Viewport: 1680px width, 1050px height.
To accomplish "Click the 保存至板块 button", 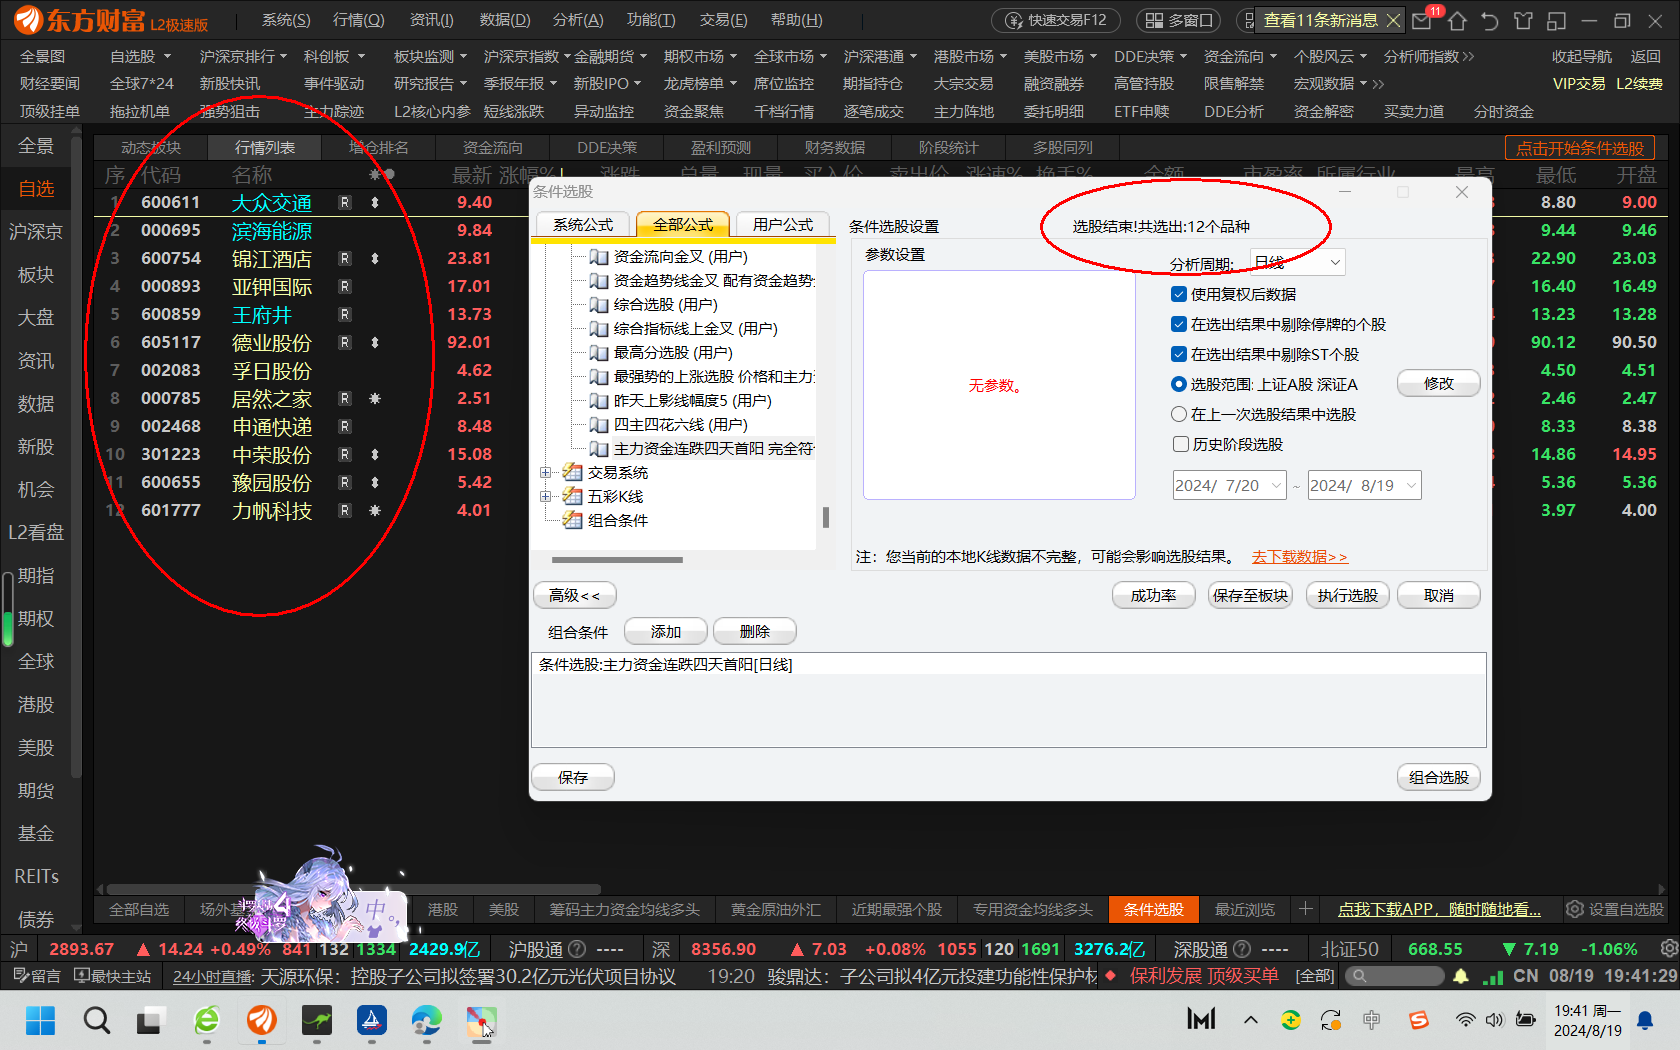I will pyautogui.click(x=1250, y=595).
